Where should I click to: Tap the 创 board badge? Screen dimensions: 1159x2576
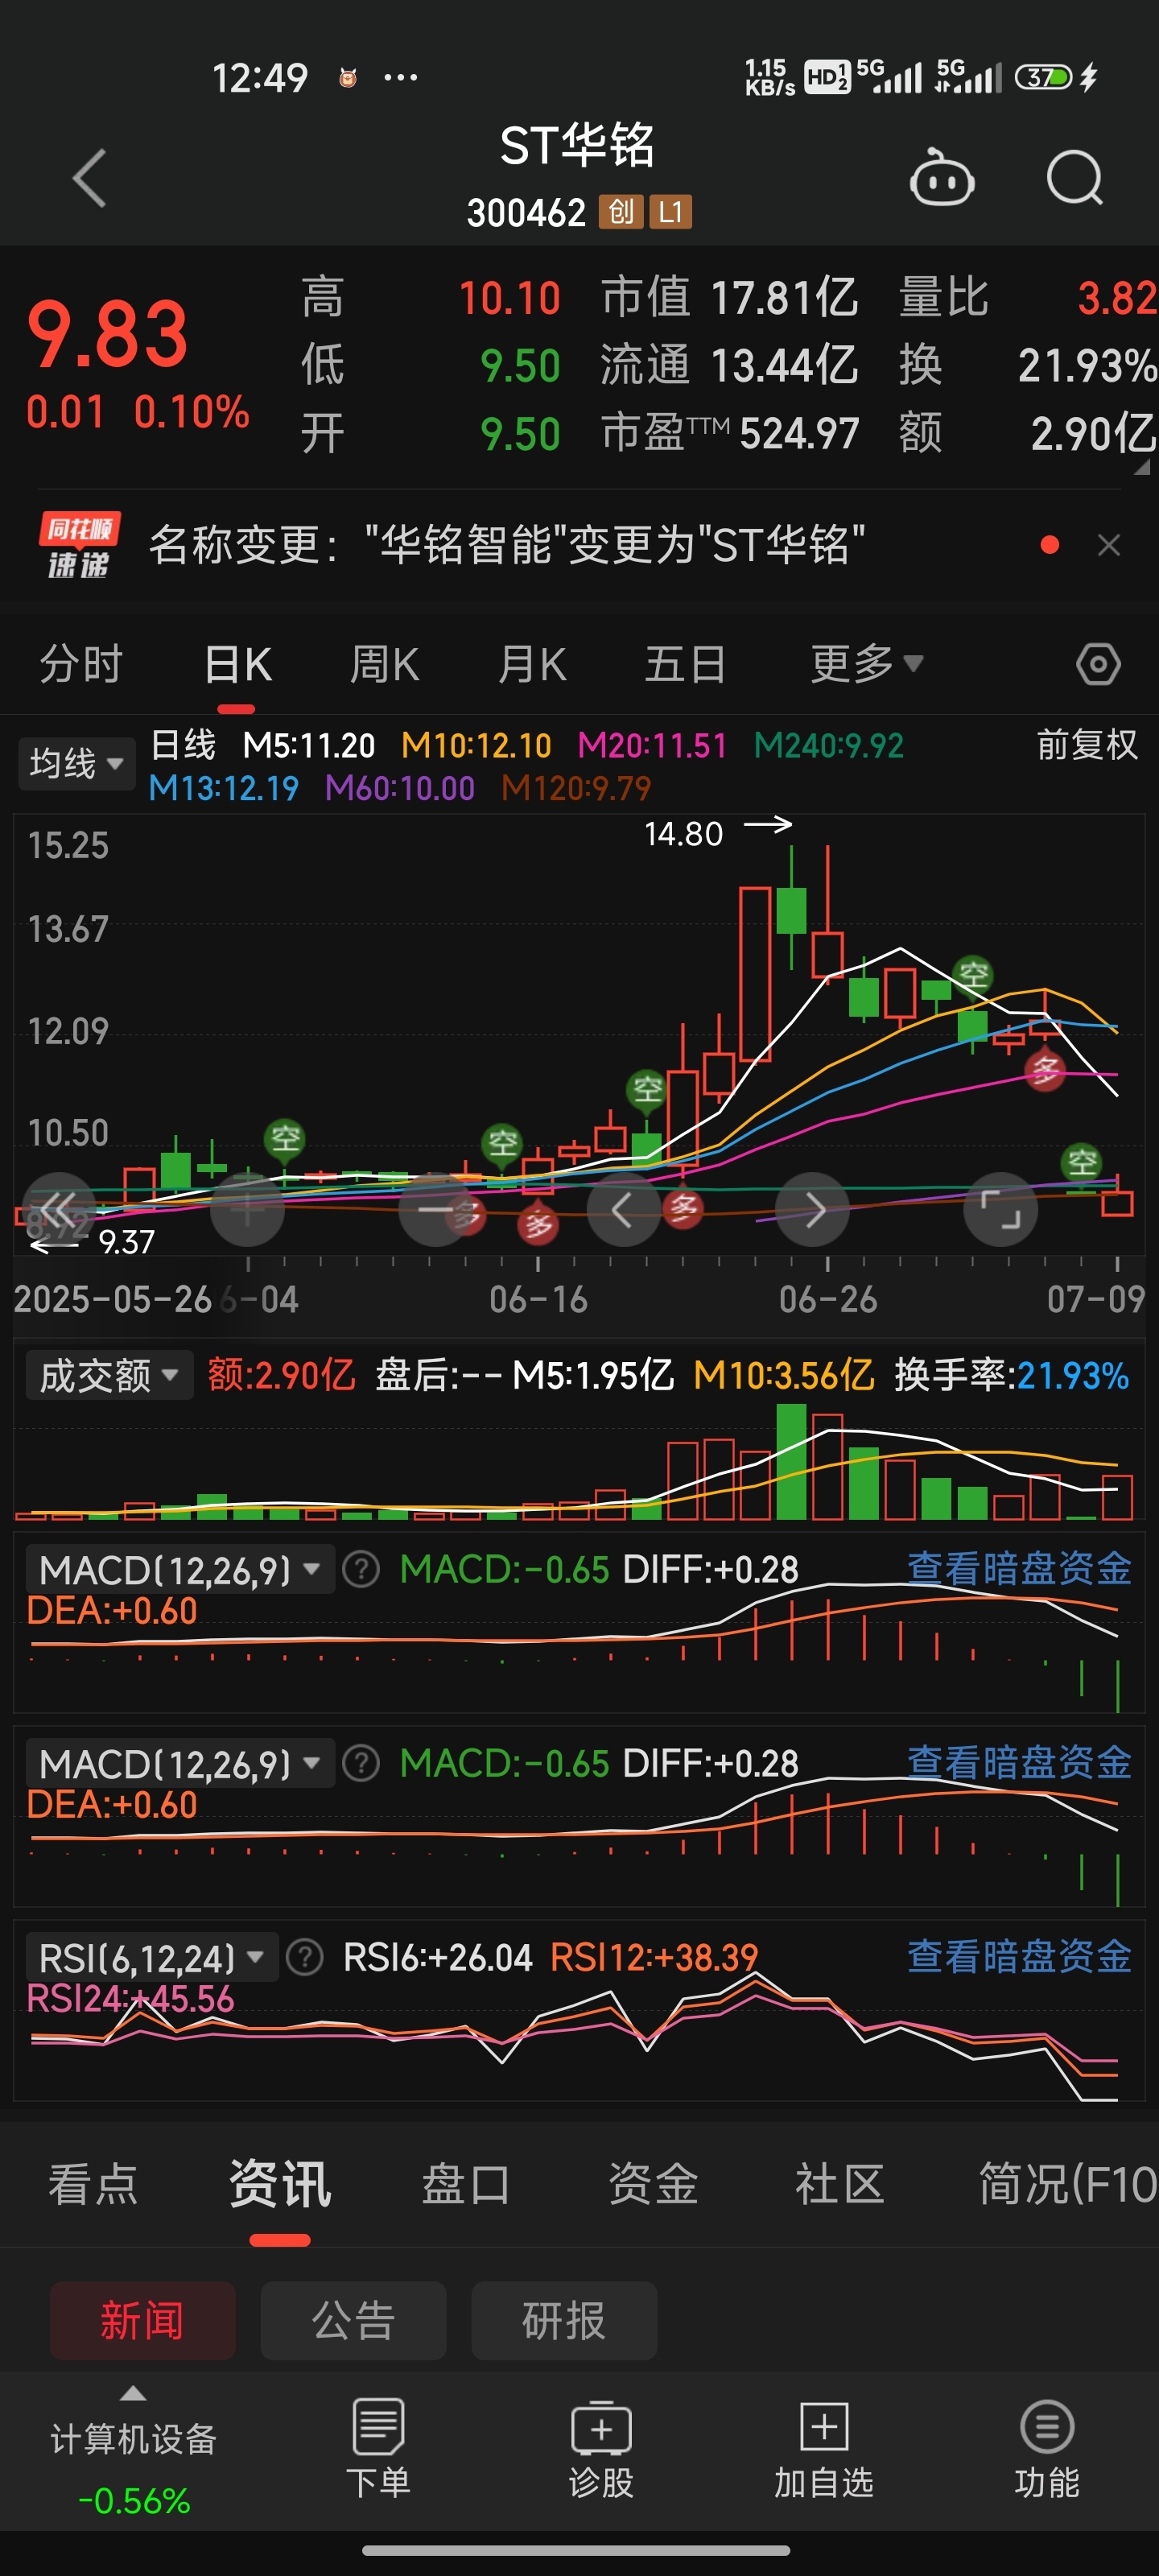(620, 212)
